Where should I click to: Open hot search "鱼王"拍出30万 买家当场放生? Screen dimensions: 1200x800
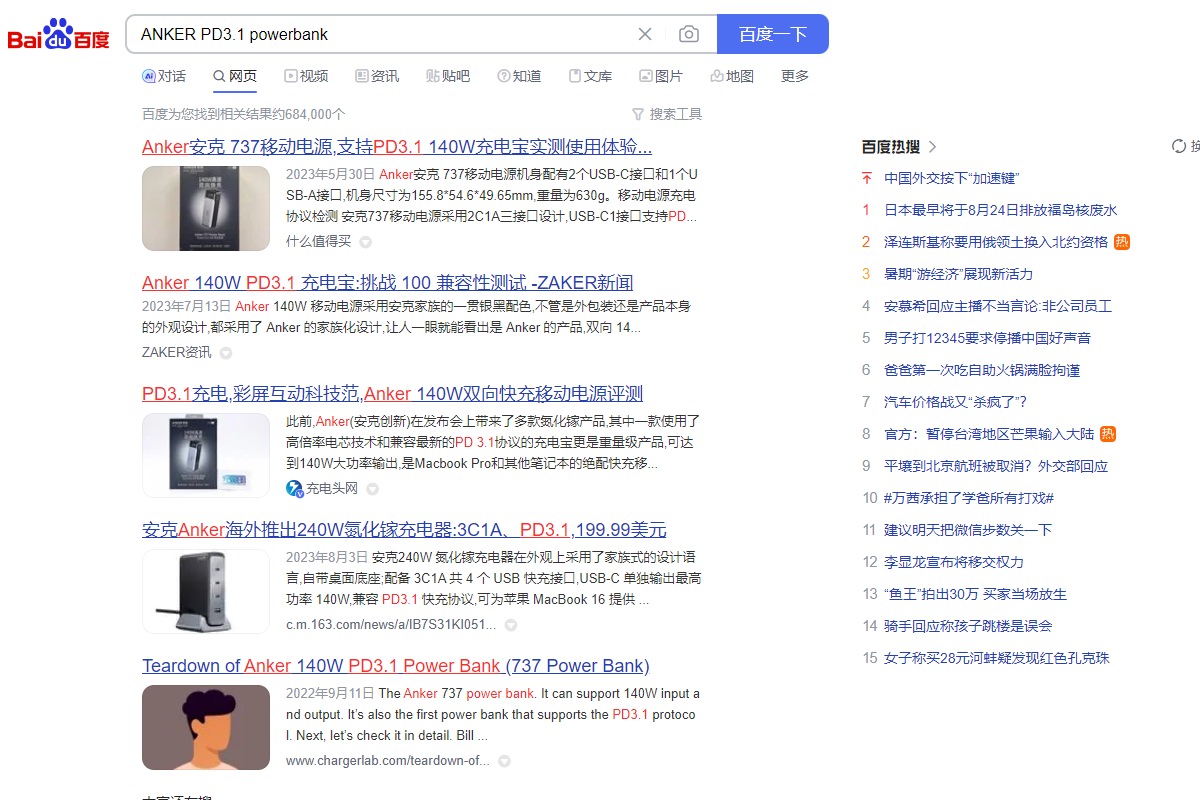tap(976, 594)
